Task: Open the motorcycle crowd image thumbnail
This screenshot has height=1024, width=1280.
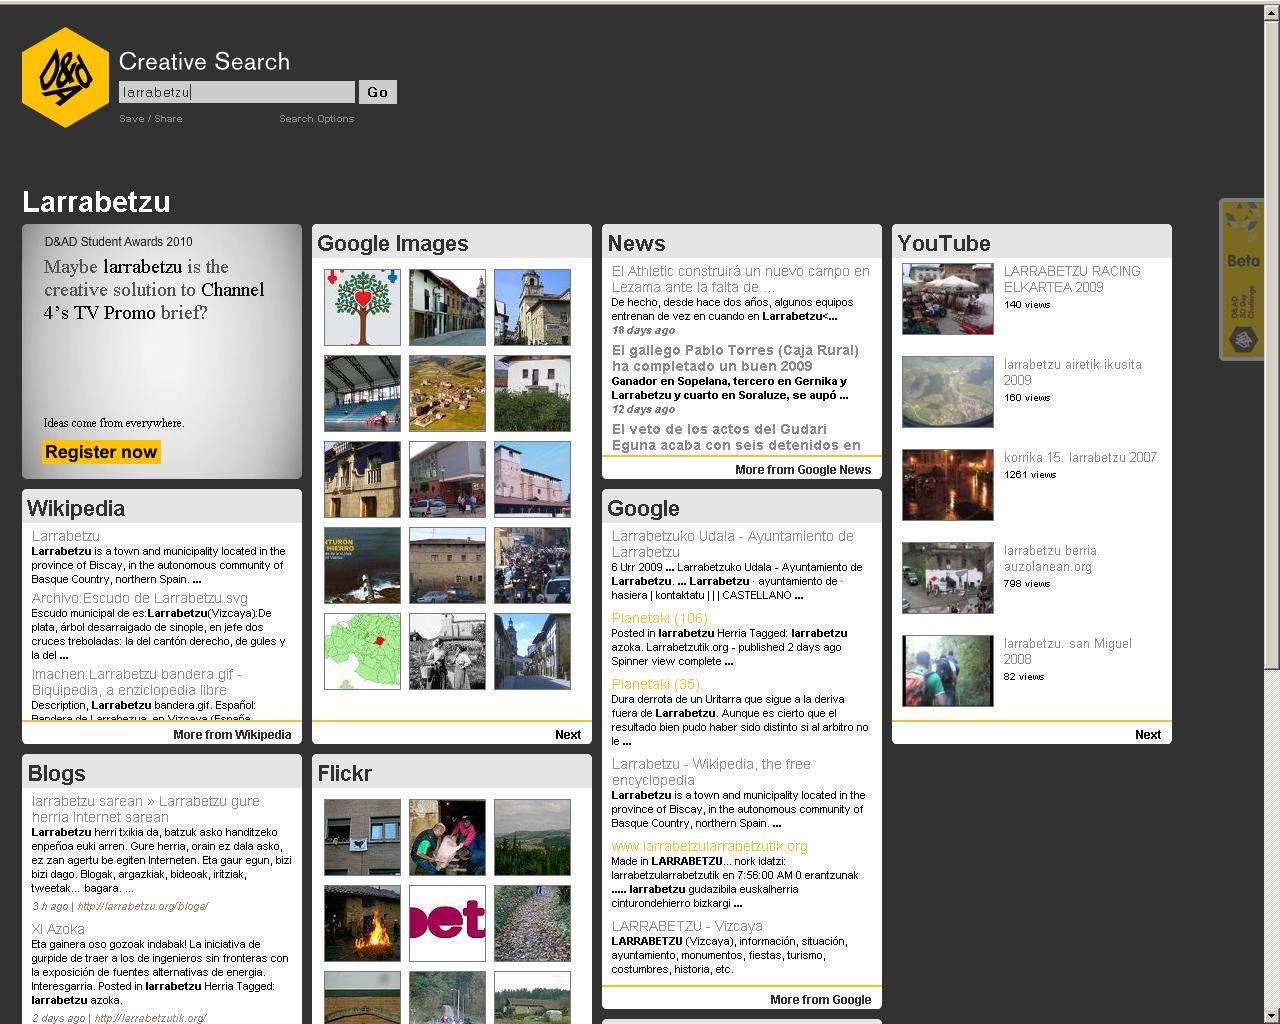Action: tap(532, 565)
